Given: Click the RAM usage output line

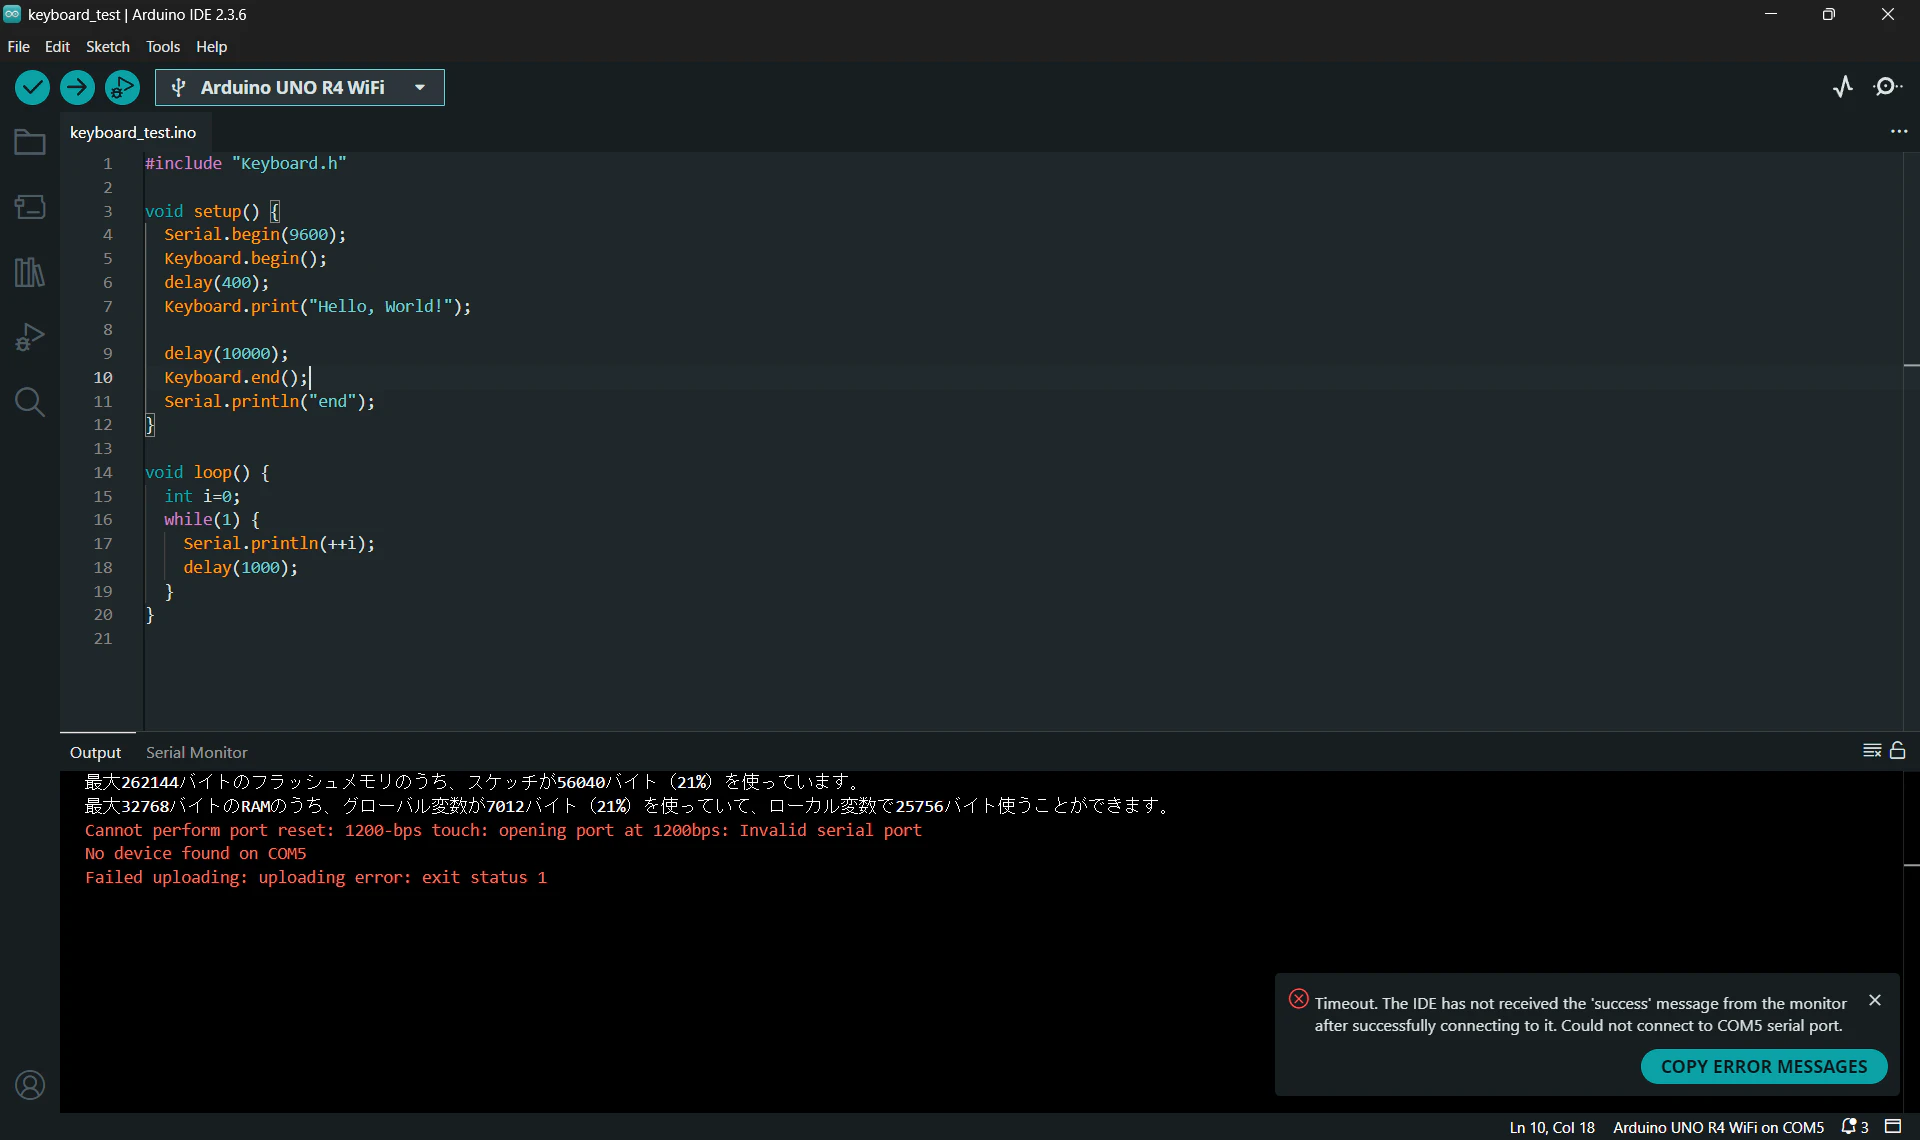Looking at the screenshot, I should click(x=630, y=806).
